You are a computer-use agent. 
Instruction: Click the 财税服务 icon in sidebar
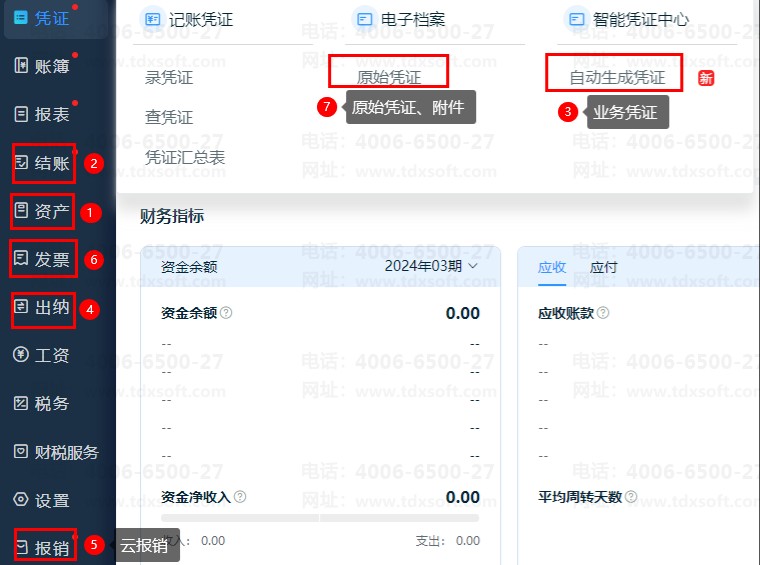pos(21,451)
